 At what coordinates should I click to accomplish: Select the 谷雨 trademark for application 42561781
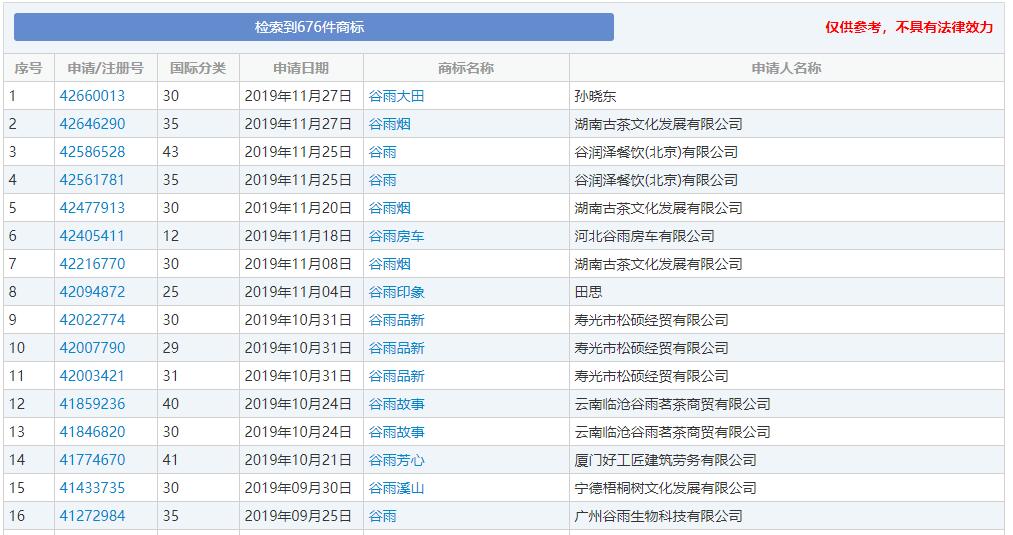point(383,180)
